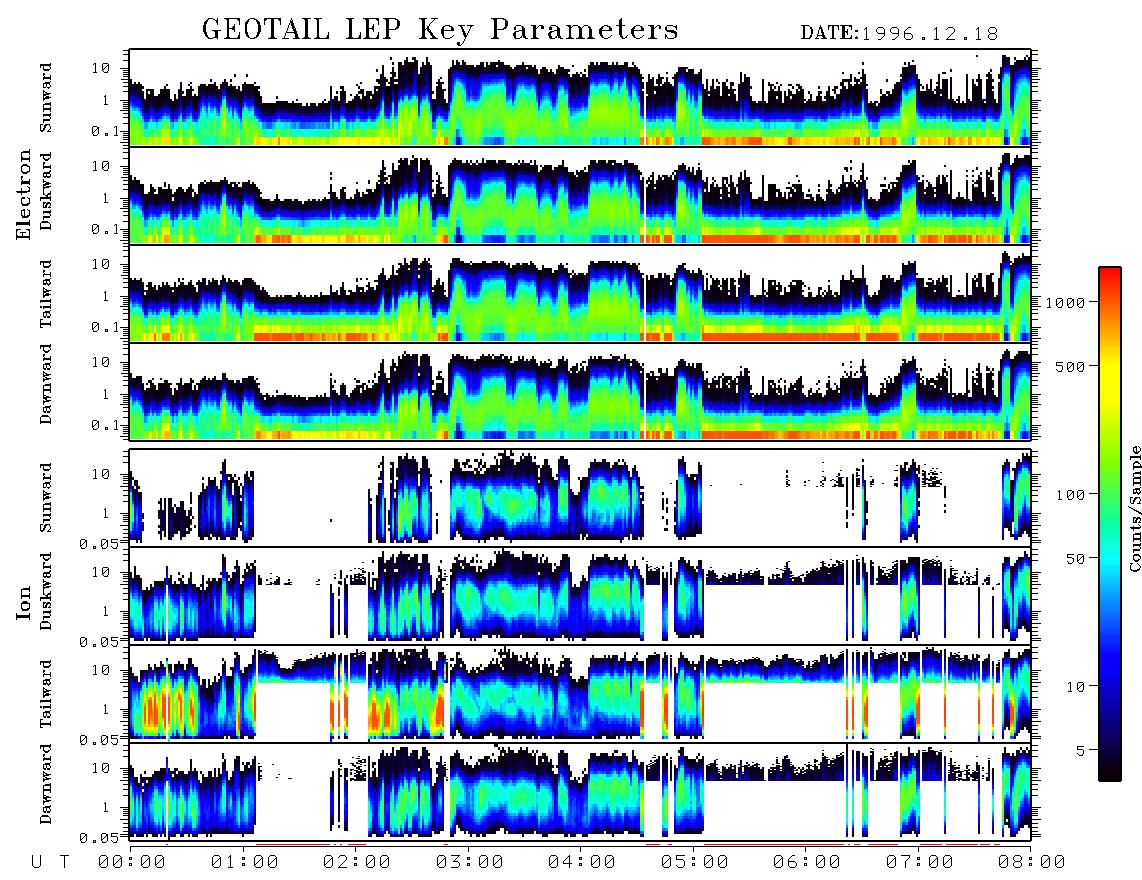Click inside the Electron Tailward spectrogram panel
This screenshot has height=880, width=1142.
coord(580,293)
